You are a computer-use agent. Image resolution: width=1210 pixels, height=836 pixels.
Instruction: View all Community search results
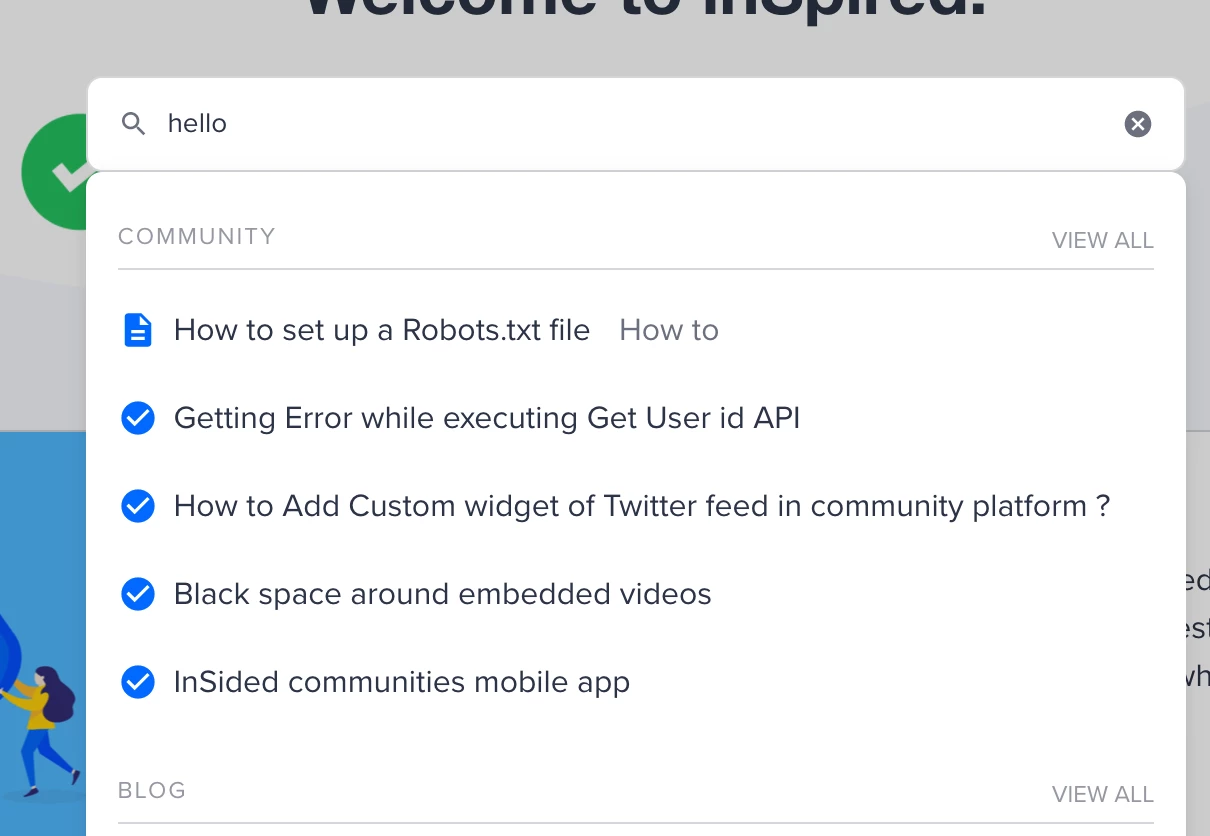coord(1102,241)
